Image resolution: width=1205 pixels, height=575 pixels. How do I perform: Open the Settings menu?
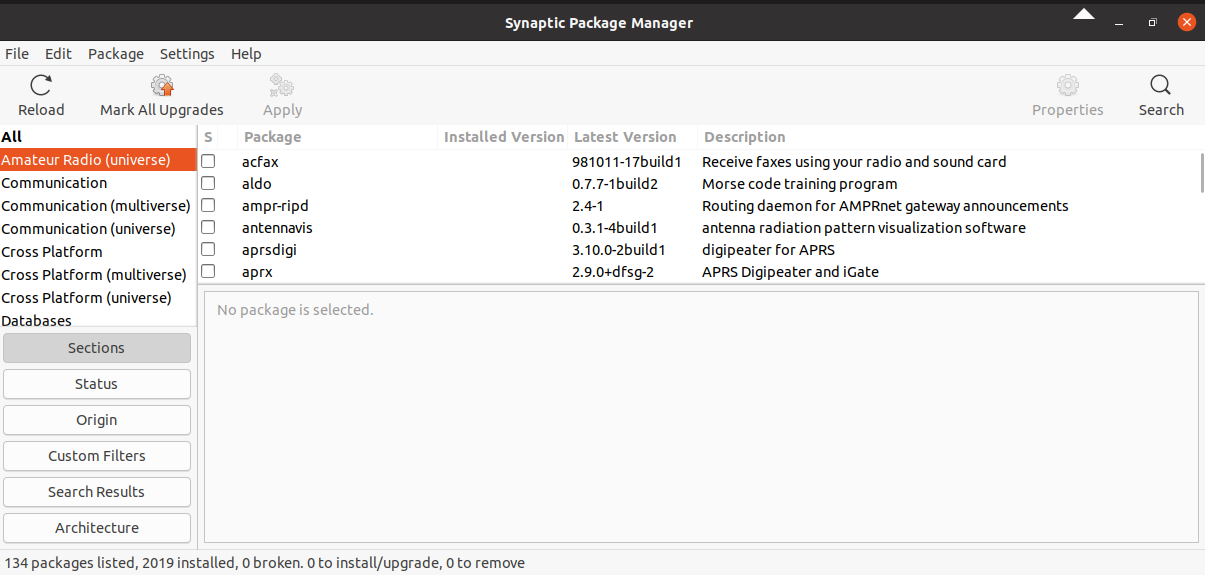(187, 54)
